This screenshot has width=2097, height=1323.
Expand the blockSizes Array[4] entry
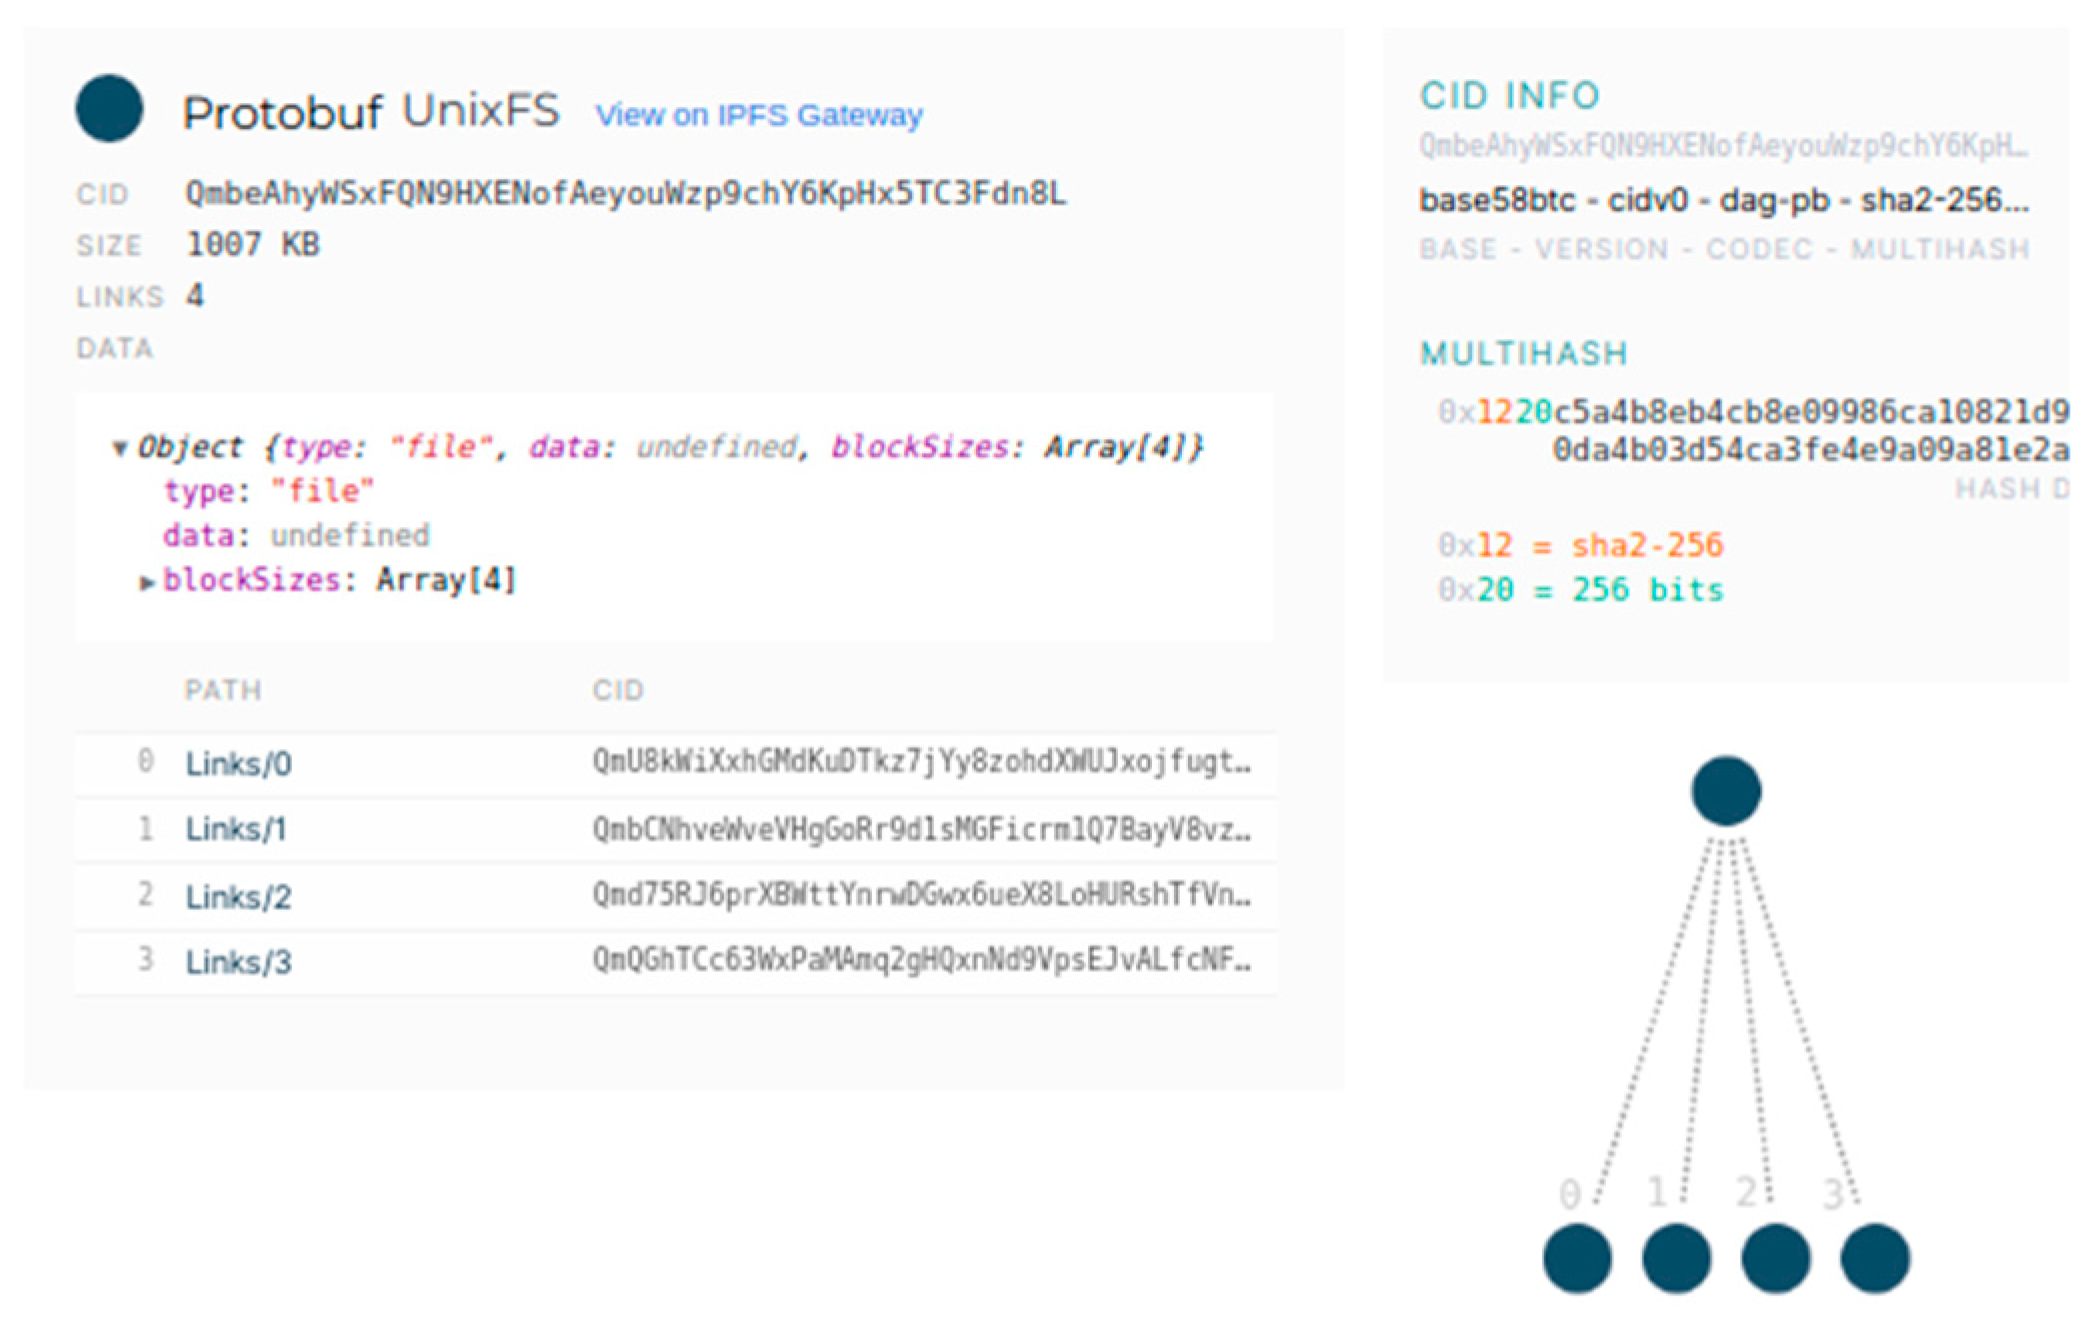tap(147, 582)
